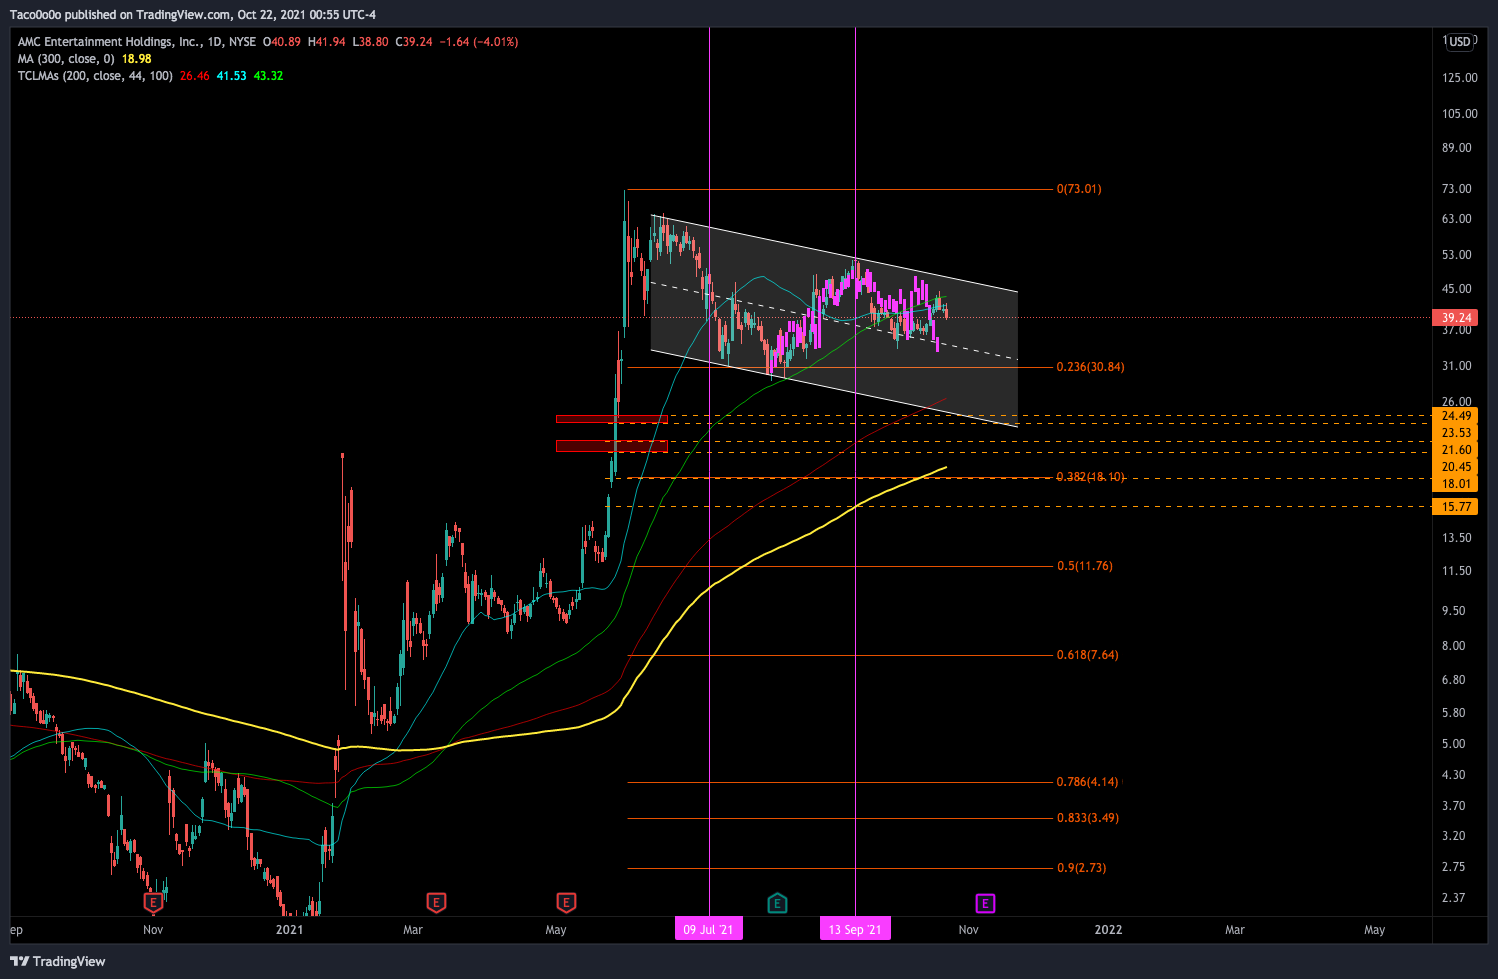Select the Fibonacci 0.786(4.14) level label
Image resolution: width=1498 pixels, height=979 pixels.
point(1088,782)
